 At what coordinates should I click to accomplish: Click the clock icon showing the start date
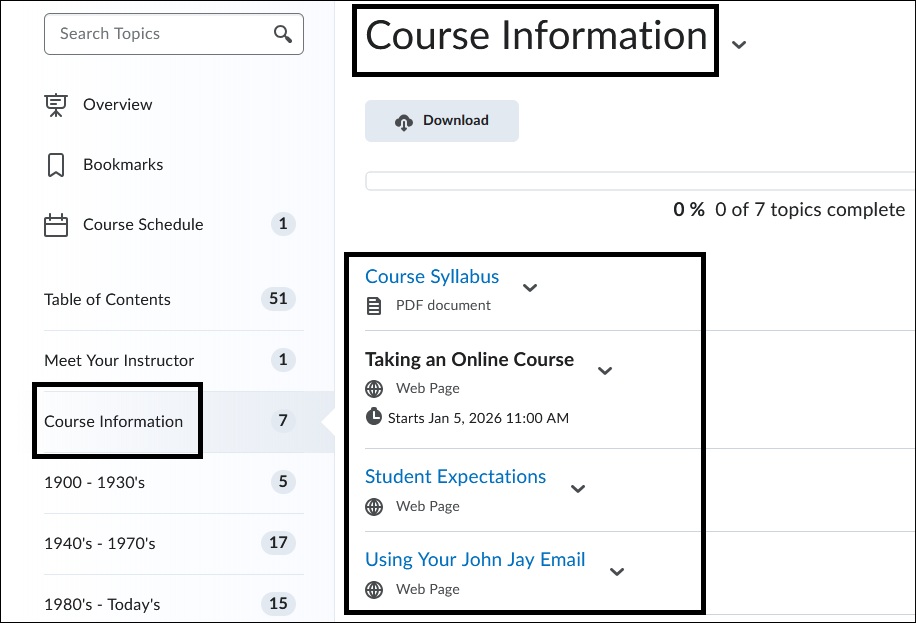click(x=373, y=418)
